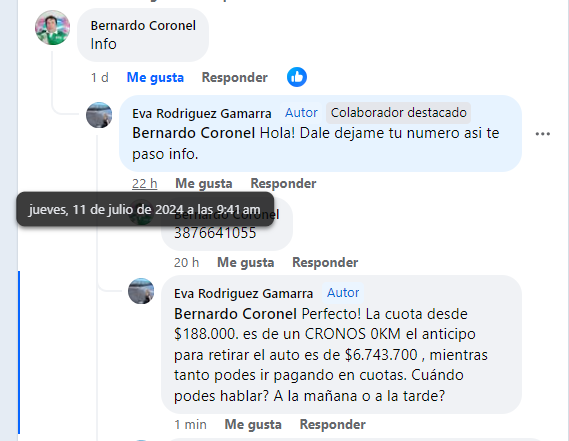Viewport: 569px width, 441px height.
Task: Click the blue thumbs-up reaction icon
Action: point(297,77)
